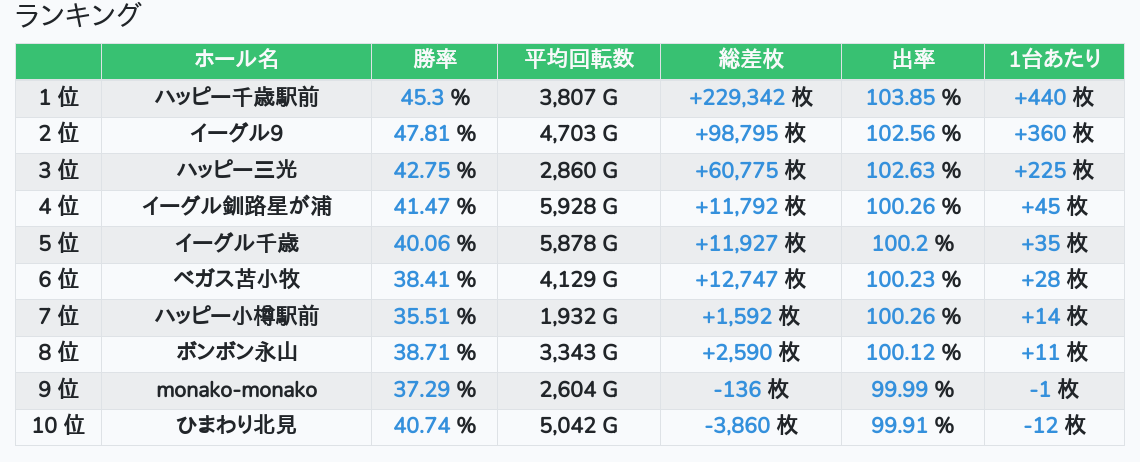Click the 1台あたり column header

point(1054,60)
